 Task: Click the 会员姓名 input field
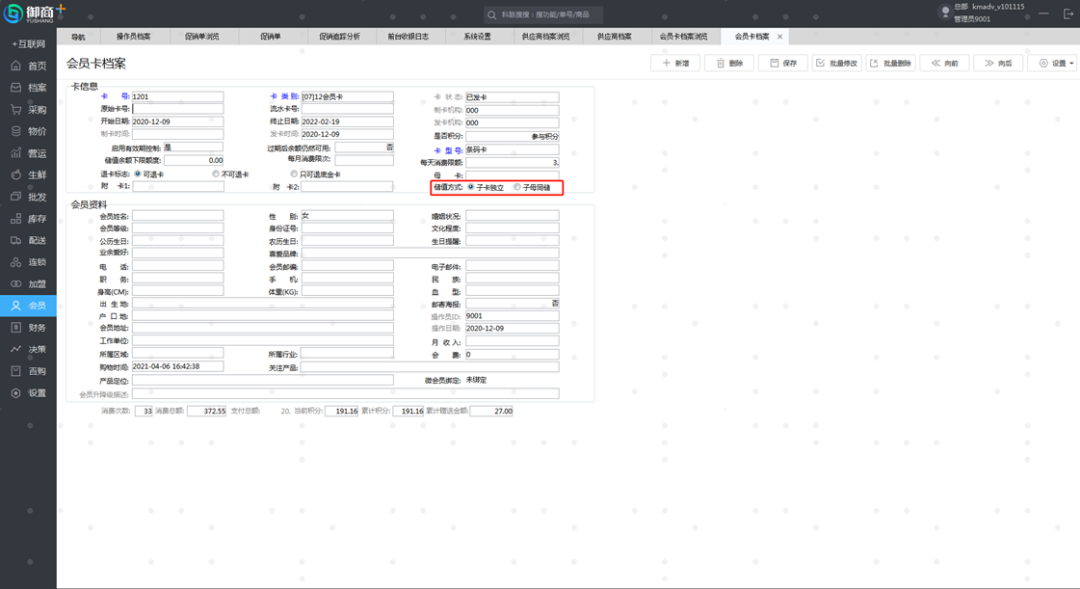(x=178, y=216)
